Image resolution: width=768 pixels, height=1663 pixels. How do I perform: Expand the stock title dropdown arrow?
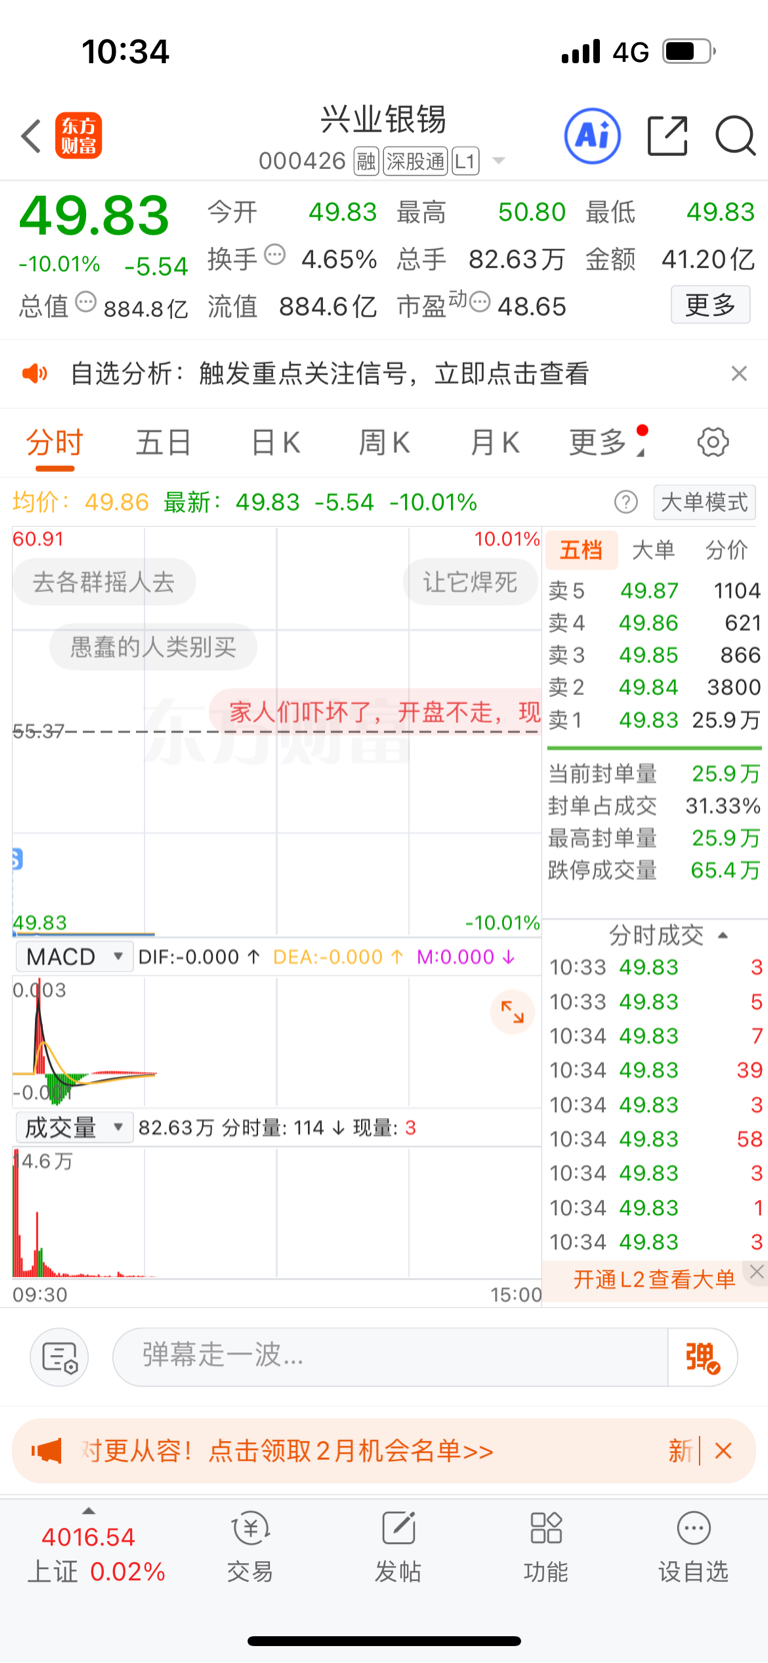coord(499,161)
